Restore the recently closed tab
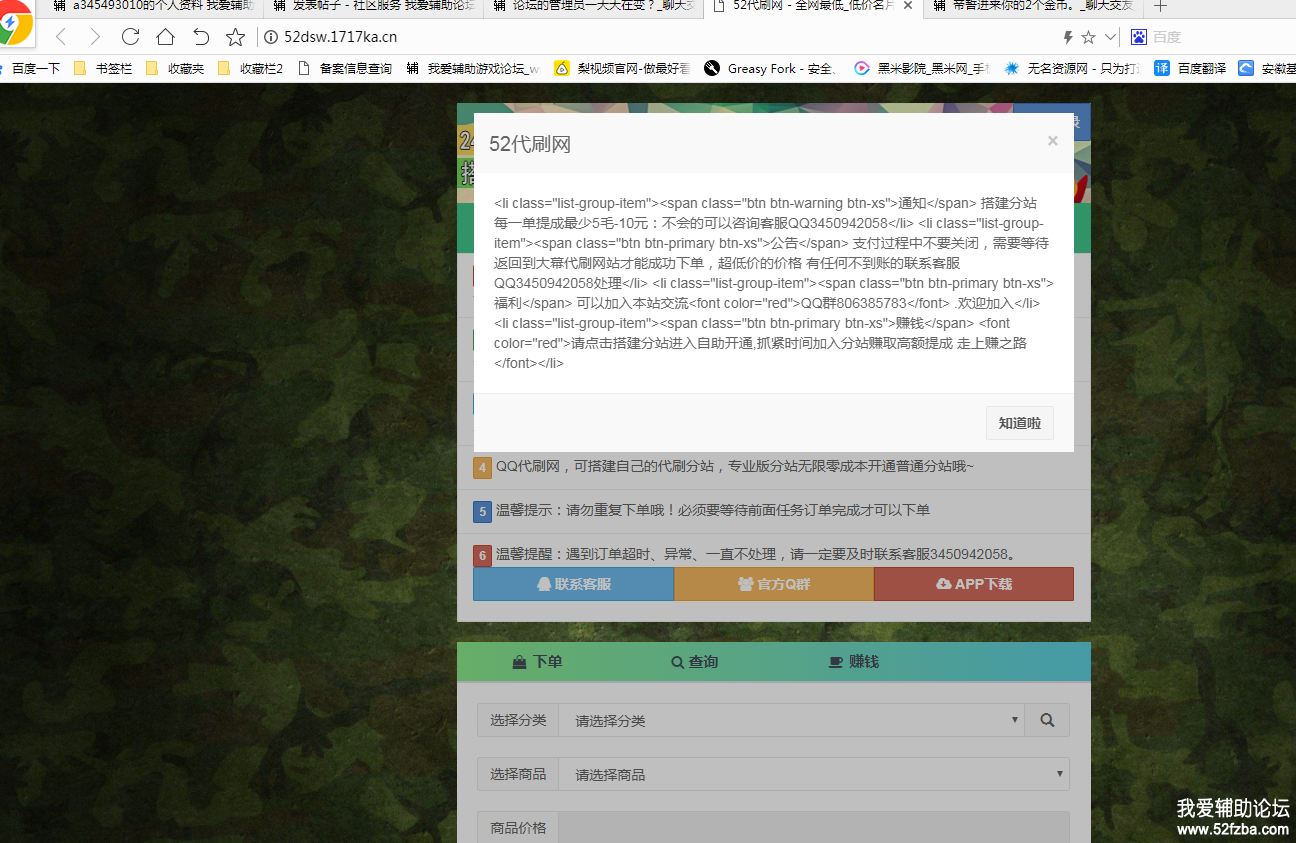The image size is (1296, 843). [x=201, y=38]
